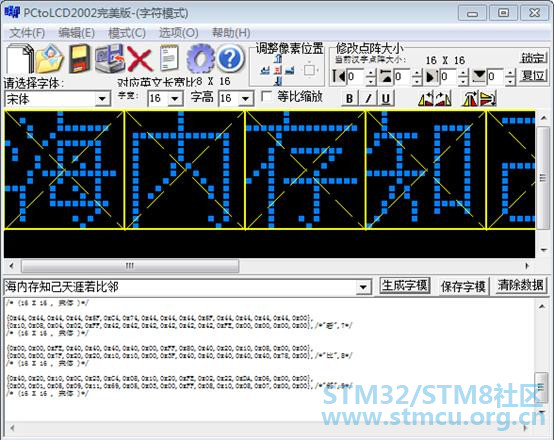Viewport: 554px width, 440px height.
Task: Toggle underline with the U button
Action: (386, 98)
